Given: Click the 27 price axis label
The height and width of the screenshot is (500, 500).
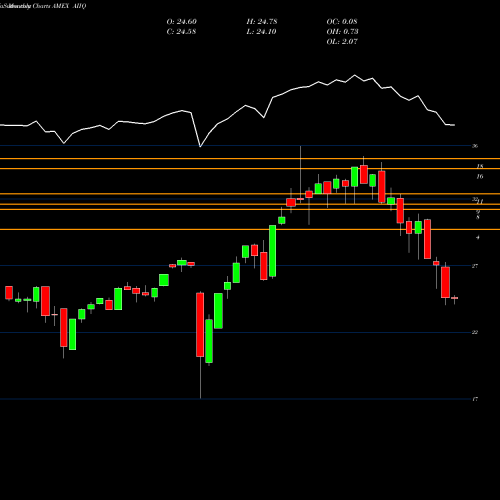Looking at the screenshot, I should click(x=475, y=266).
